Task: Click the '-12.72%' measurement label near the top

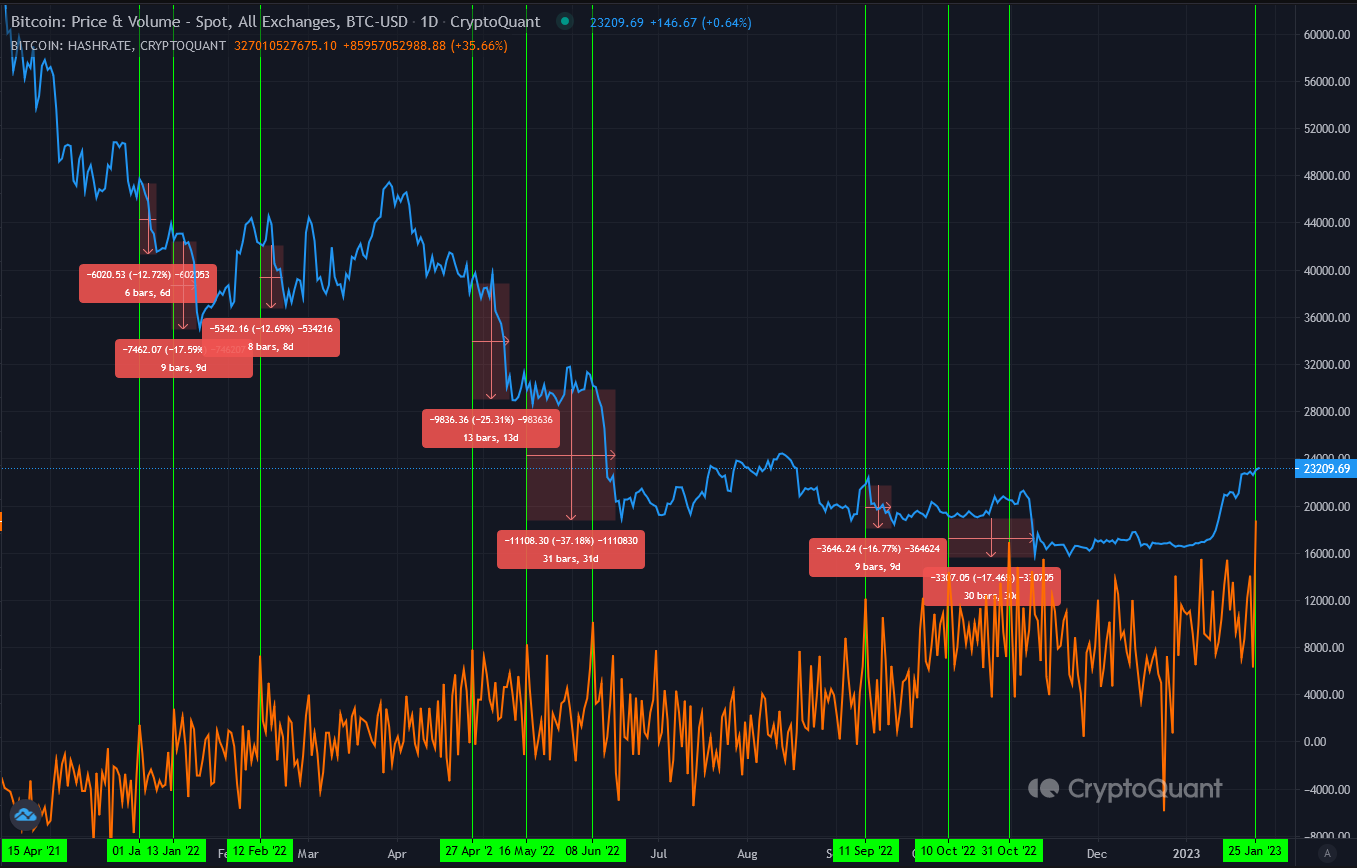Action: (148, 283)
